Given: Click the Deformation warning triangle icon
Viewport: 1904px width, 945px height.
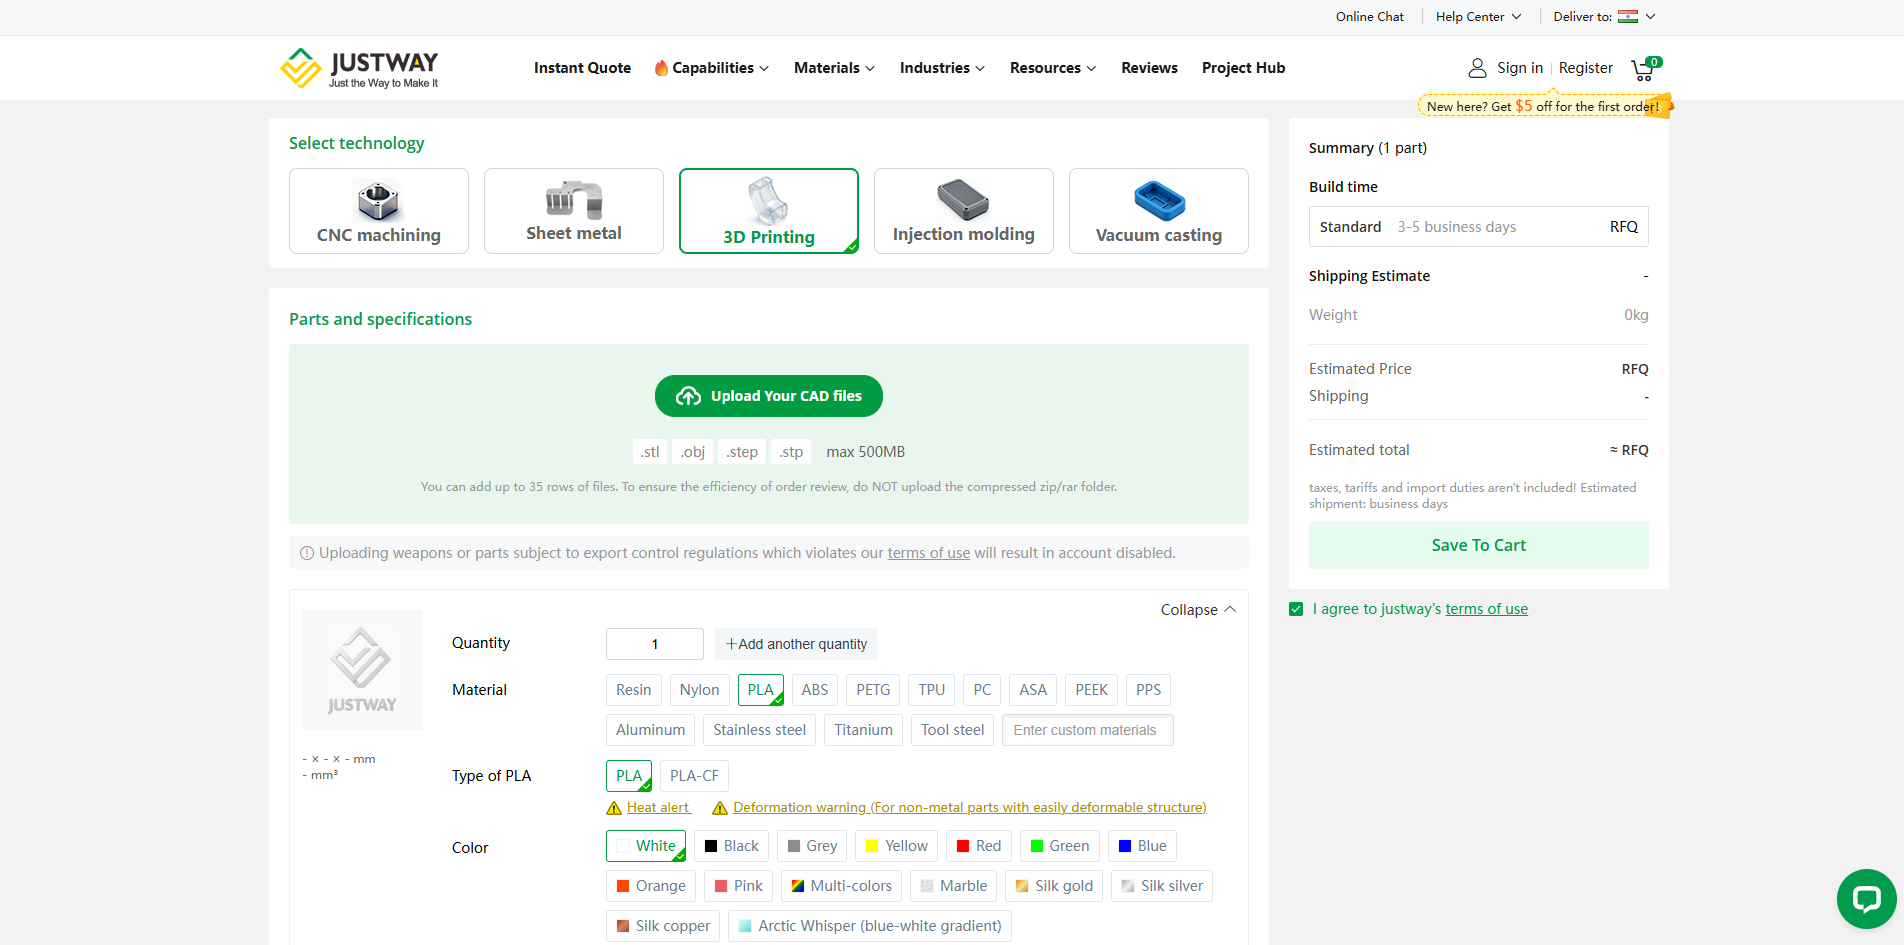Looking at the screenshot, I should (719, 808).
